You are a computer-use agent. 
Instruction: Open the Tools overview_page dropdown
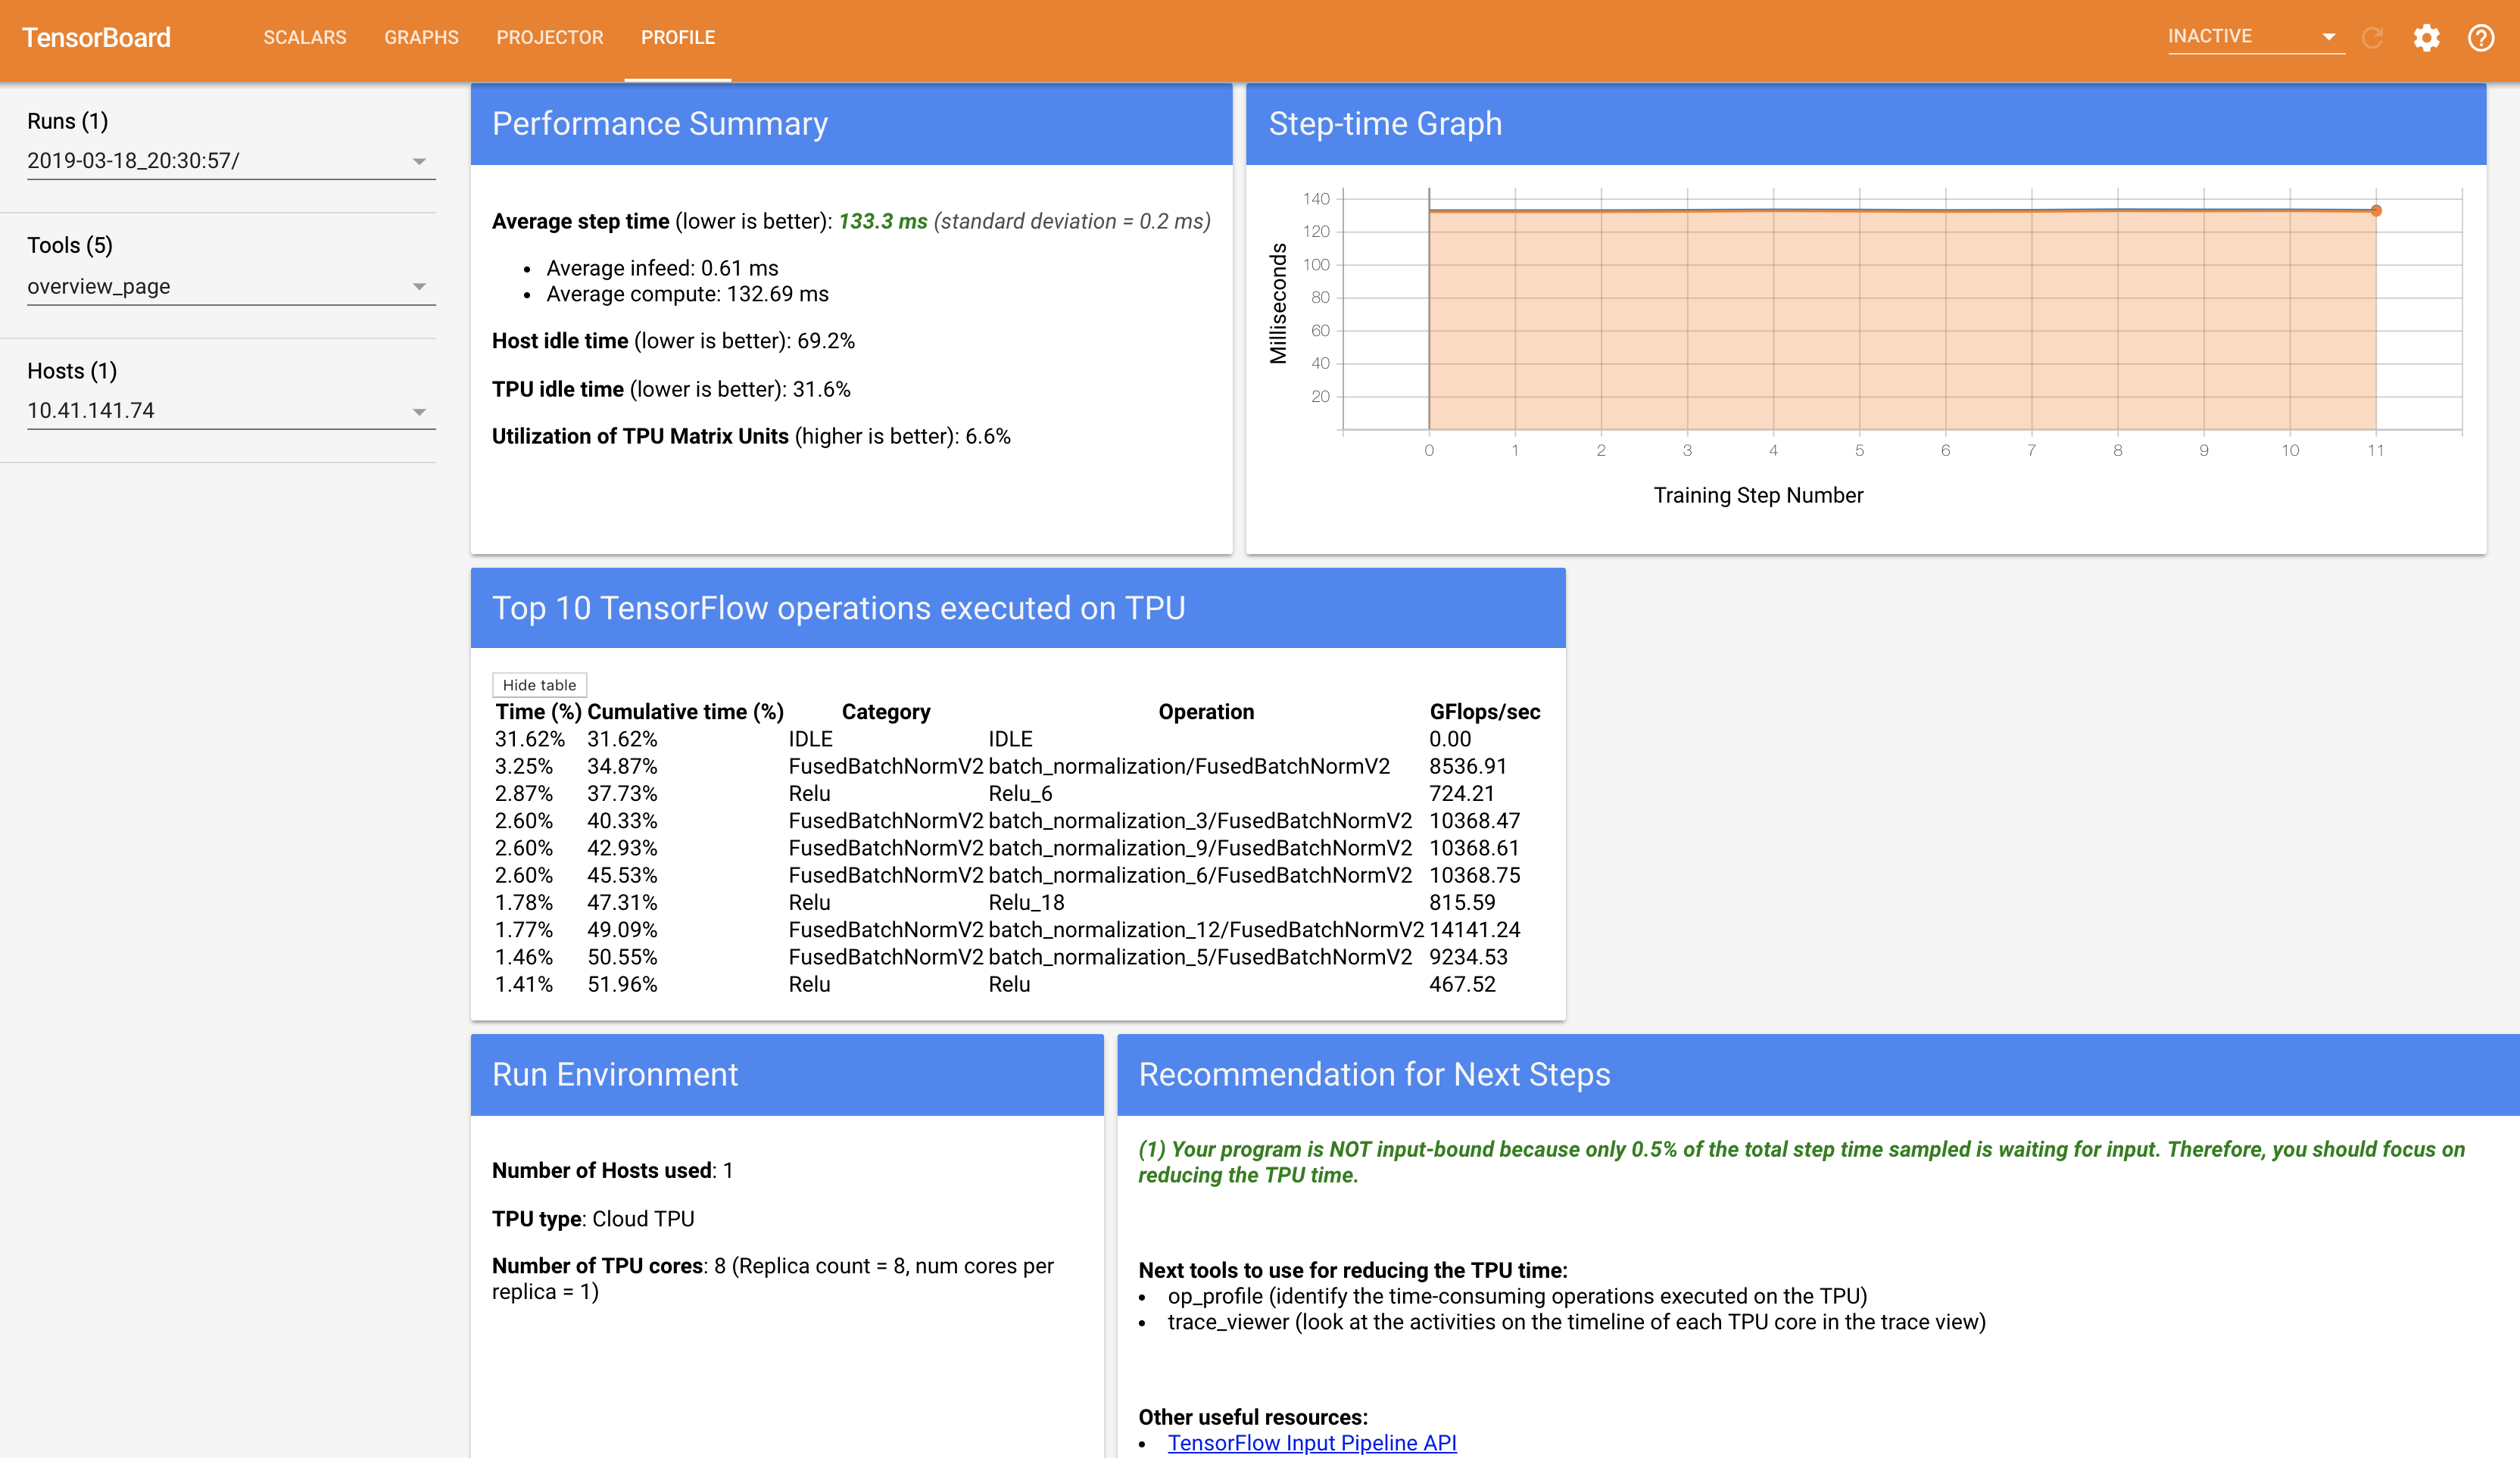(x=230, y=287)
